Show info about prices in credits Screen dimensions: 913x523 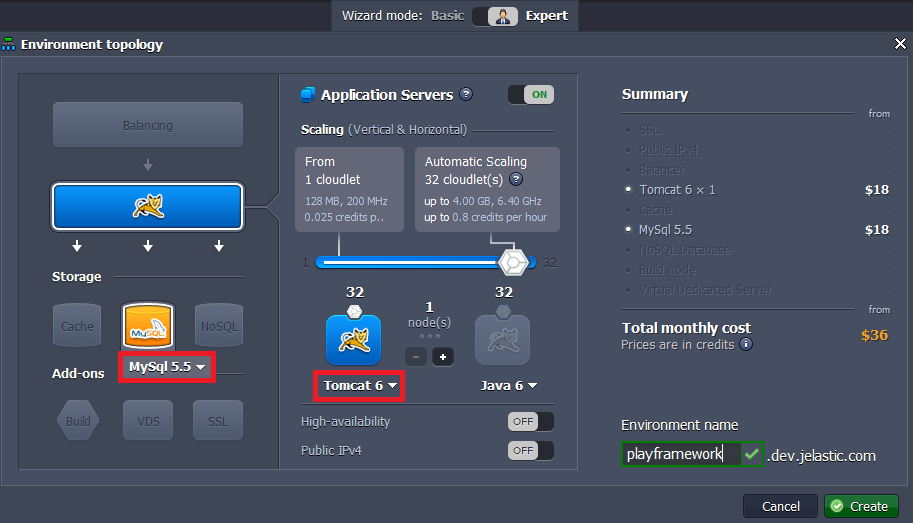pyautogui.click(x=746, y=344)
